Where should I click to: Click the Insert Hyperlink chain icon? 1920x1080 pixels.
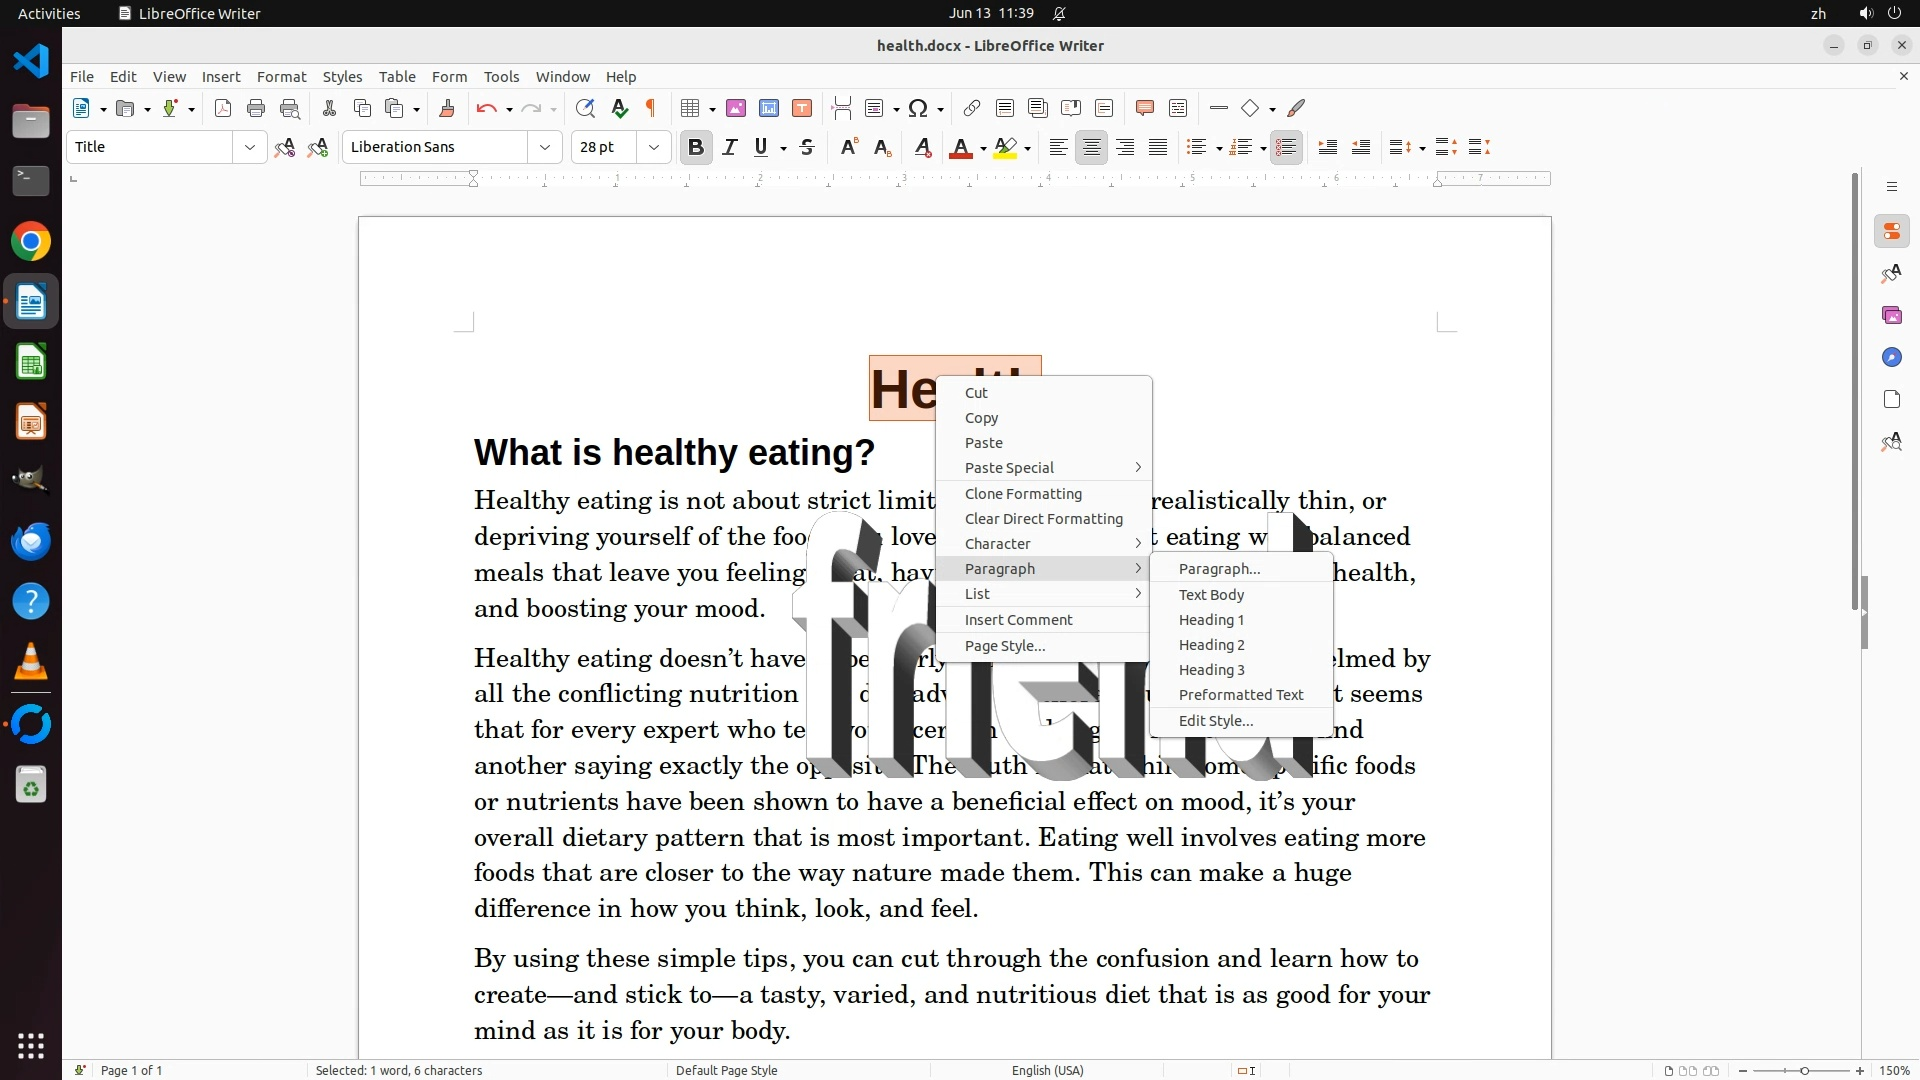tap(971, 109)
